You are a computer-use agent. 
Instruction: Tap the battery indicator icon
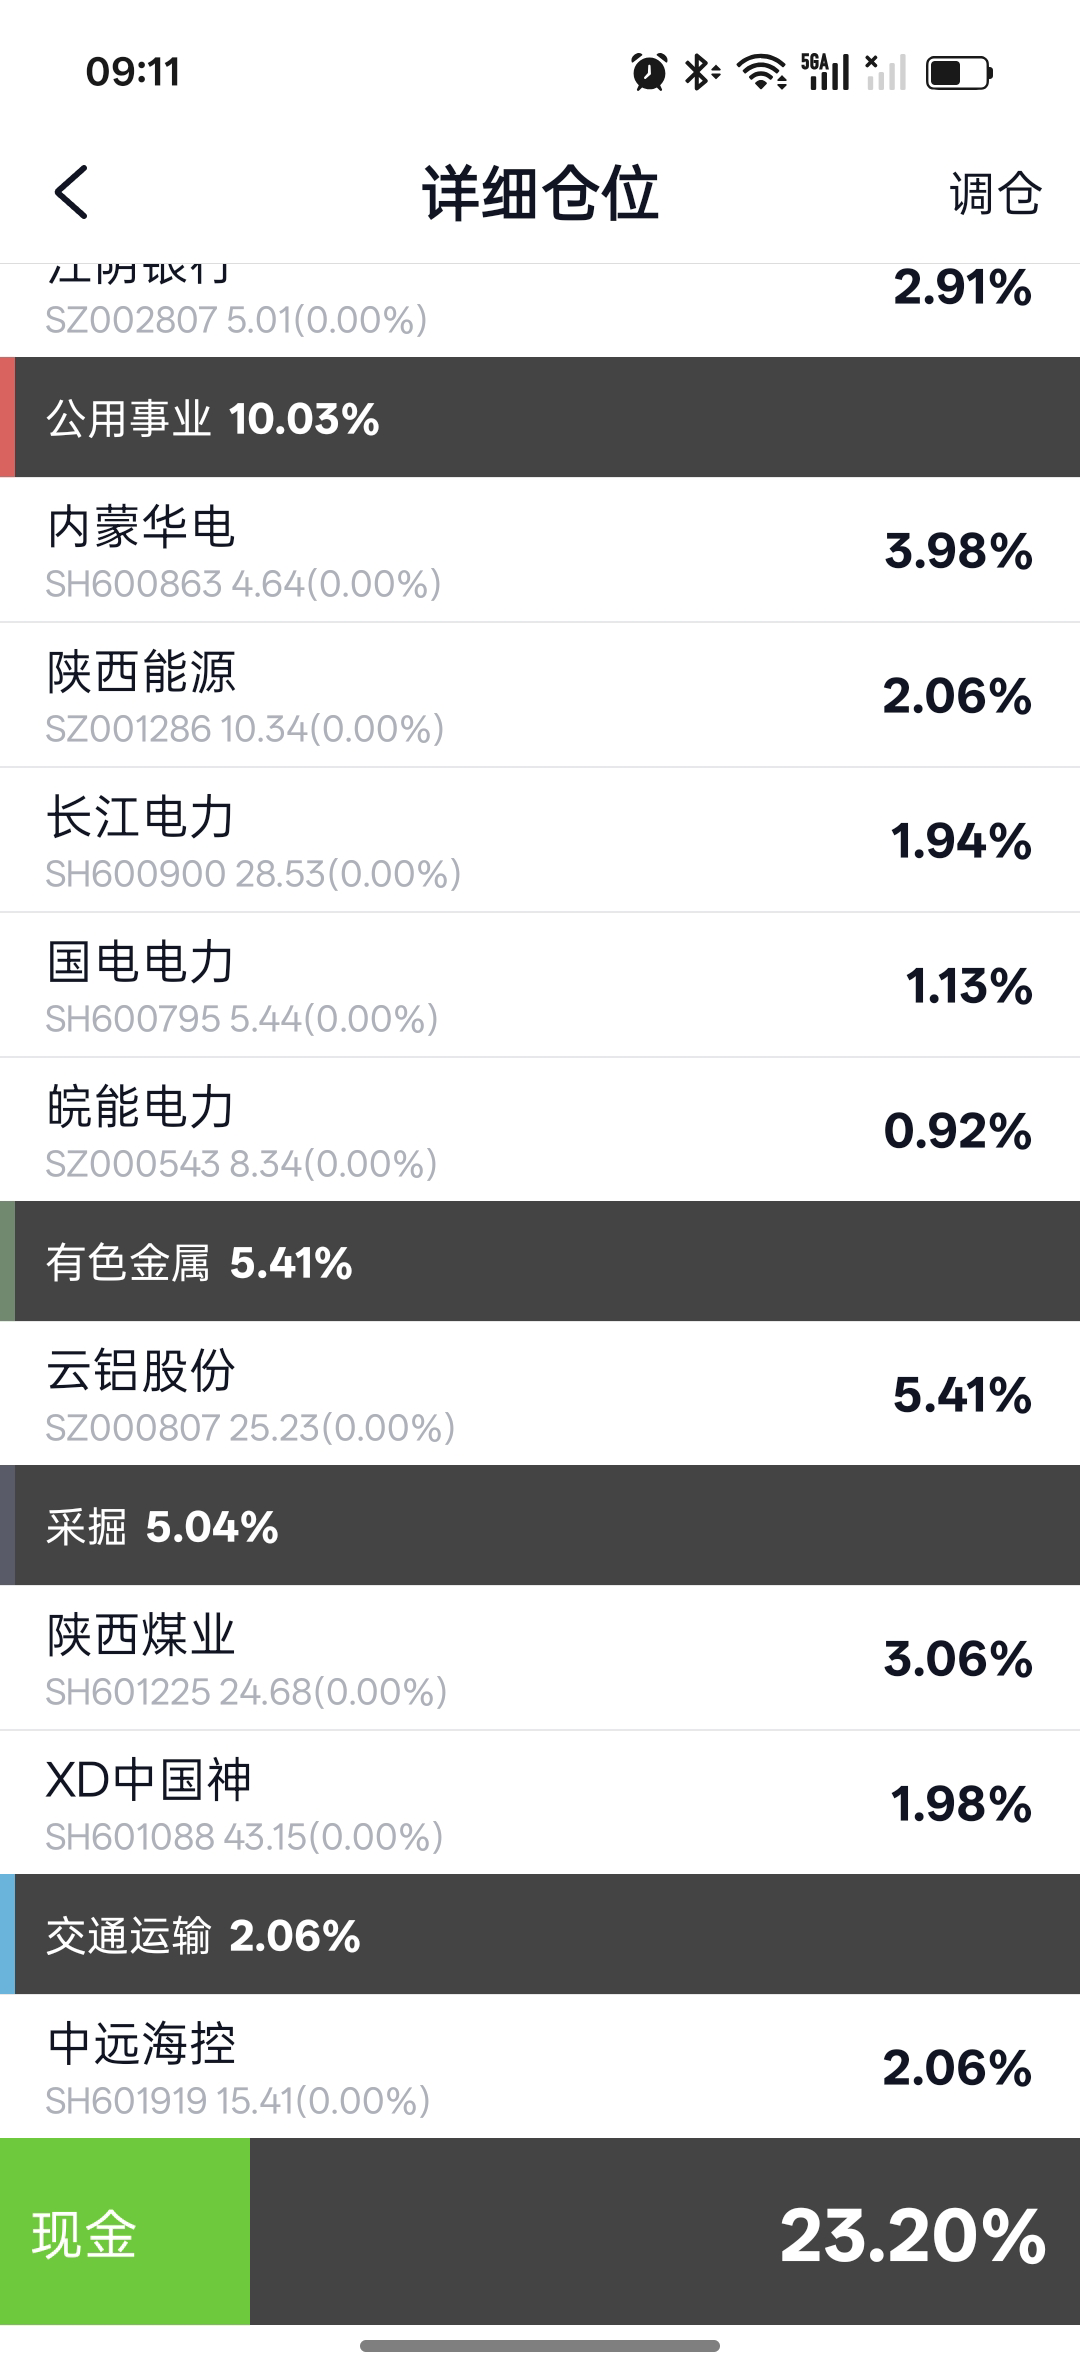(959, 73)
